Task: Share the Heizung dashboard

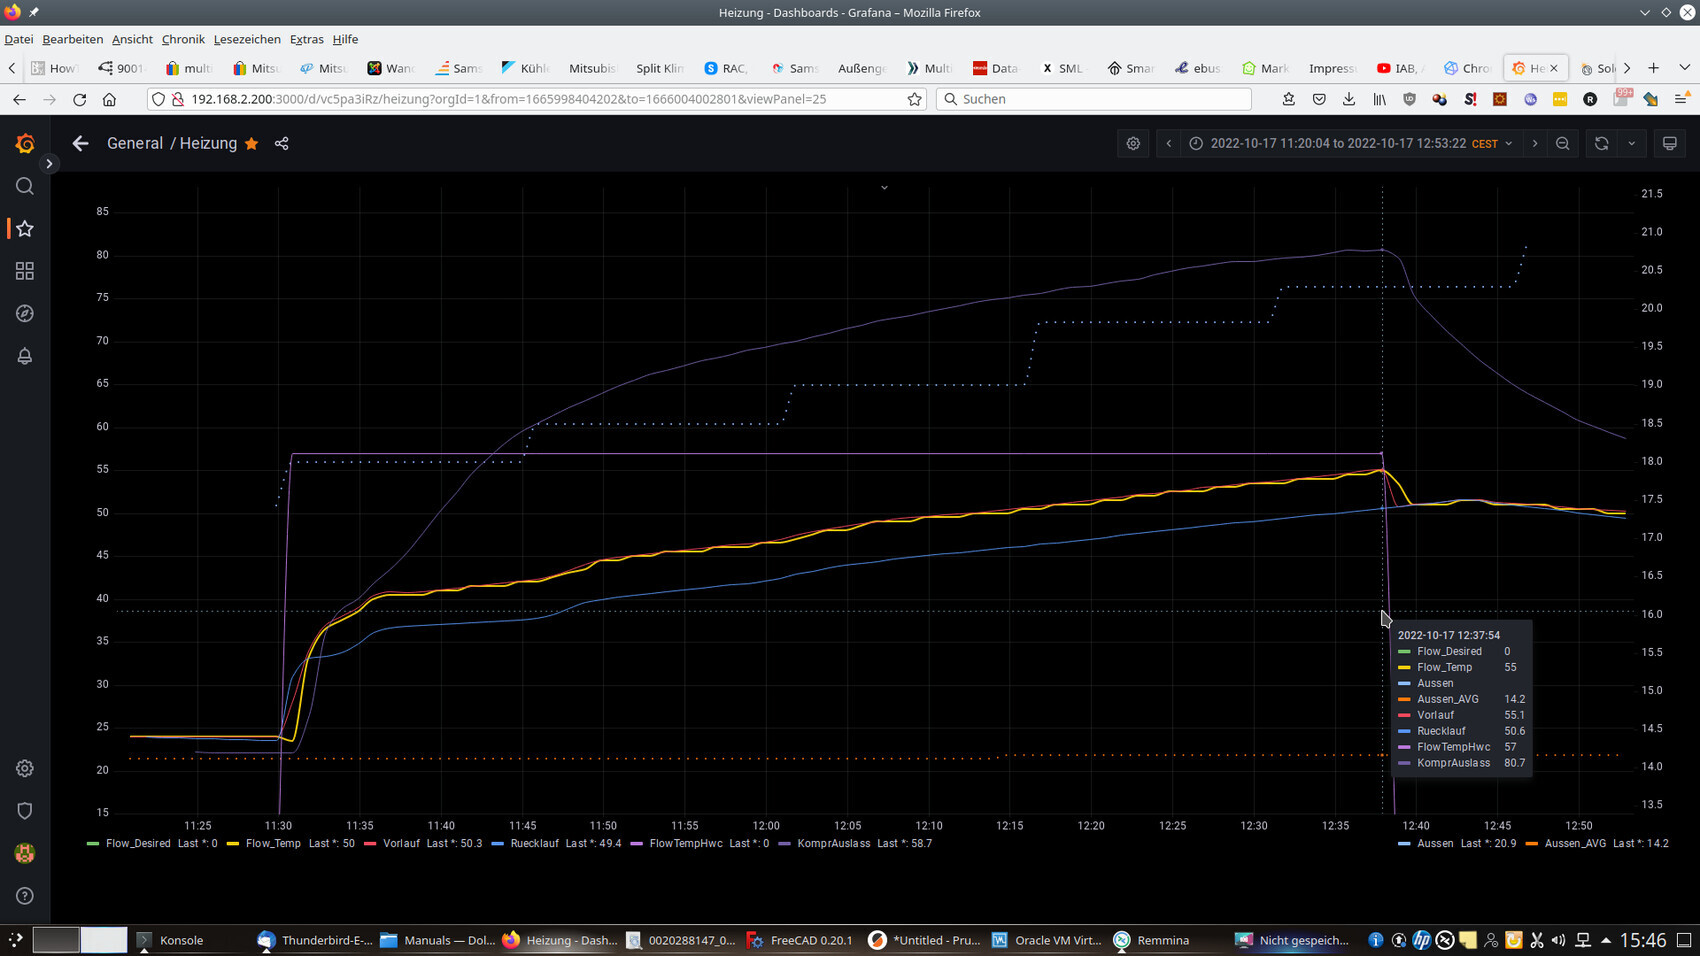Action: (282, 144)
